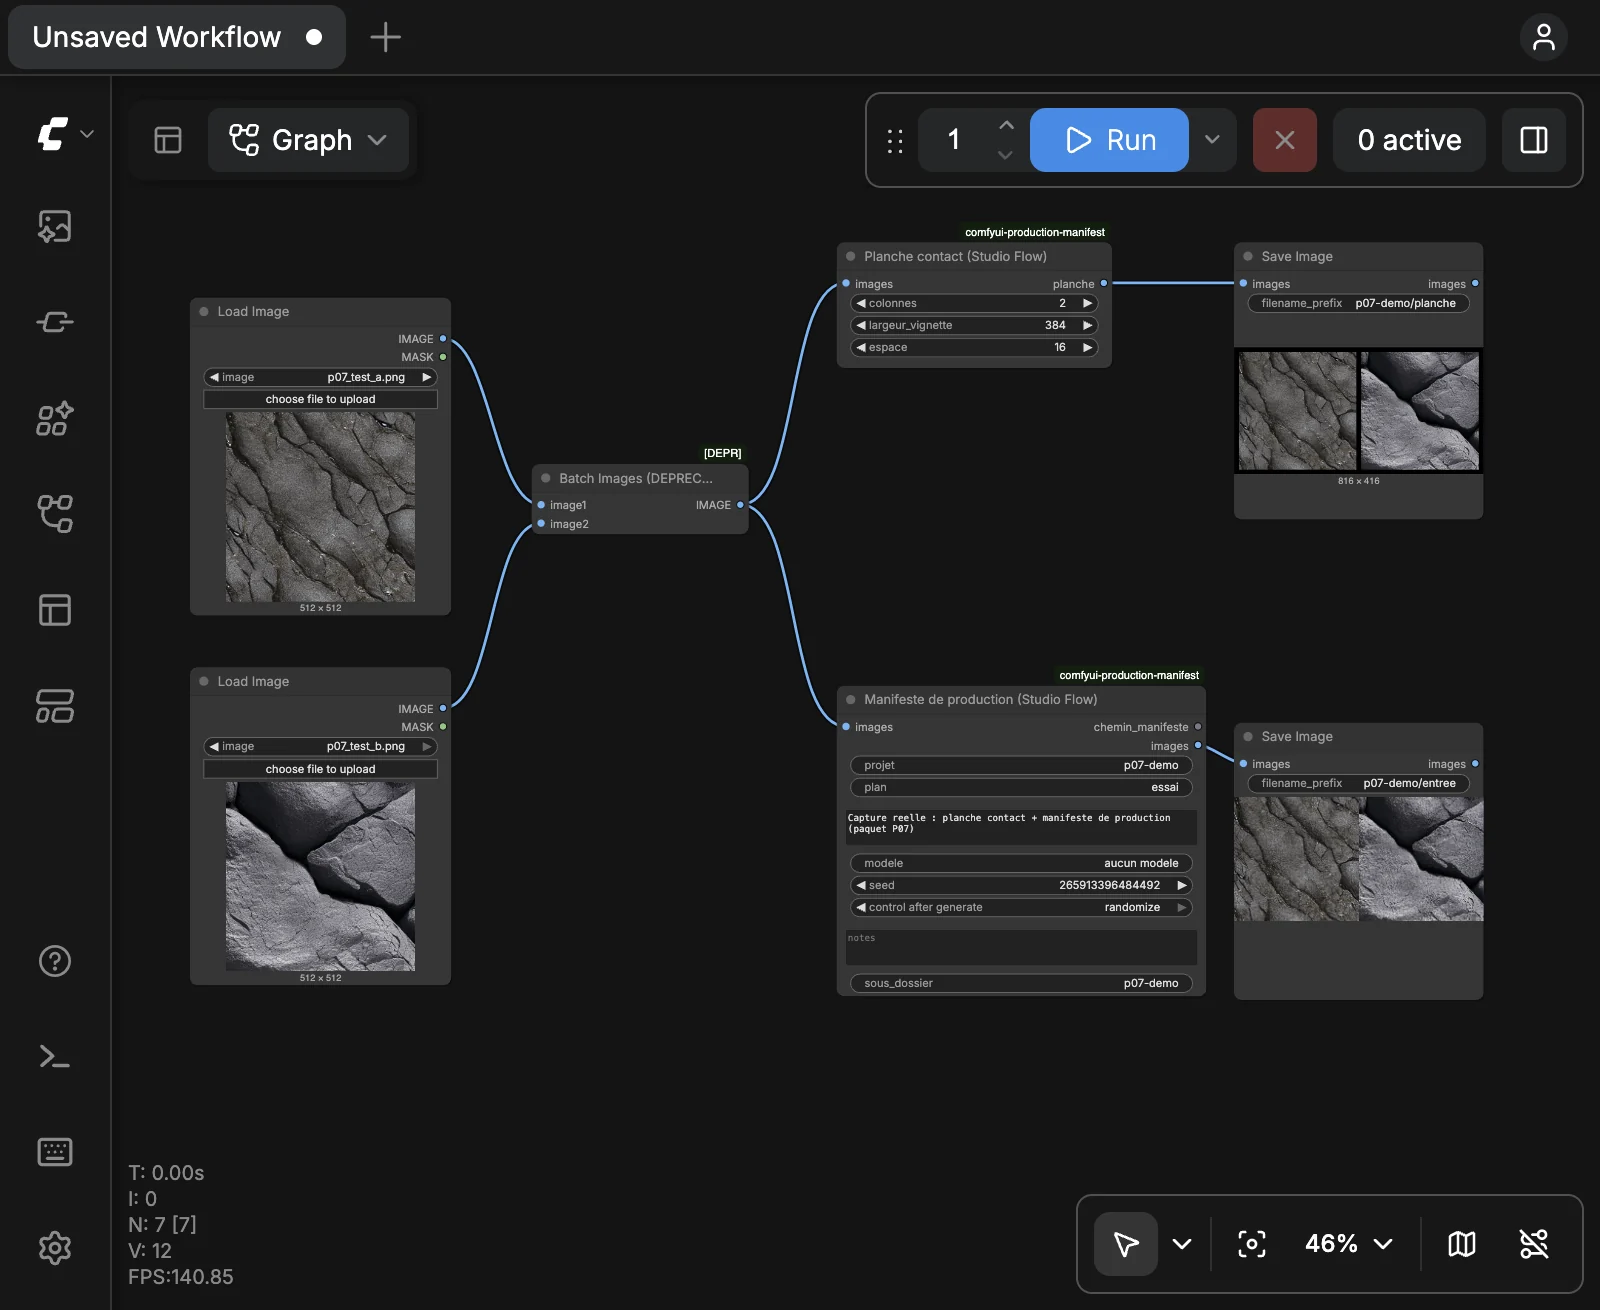Open control after generate randomize dropdown
This screenshot has height=1310, width=1600.
point(1021,907)
